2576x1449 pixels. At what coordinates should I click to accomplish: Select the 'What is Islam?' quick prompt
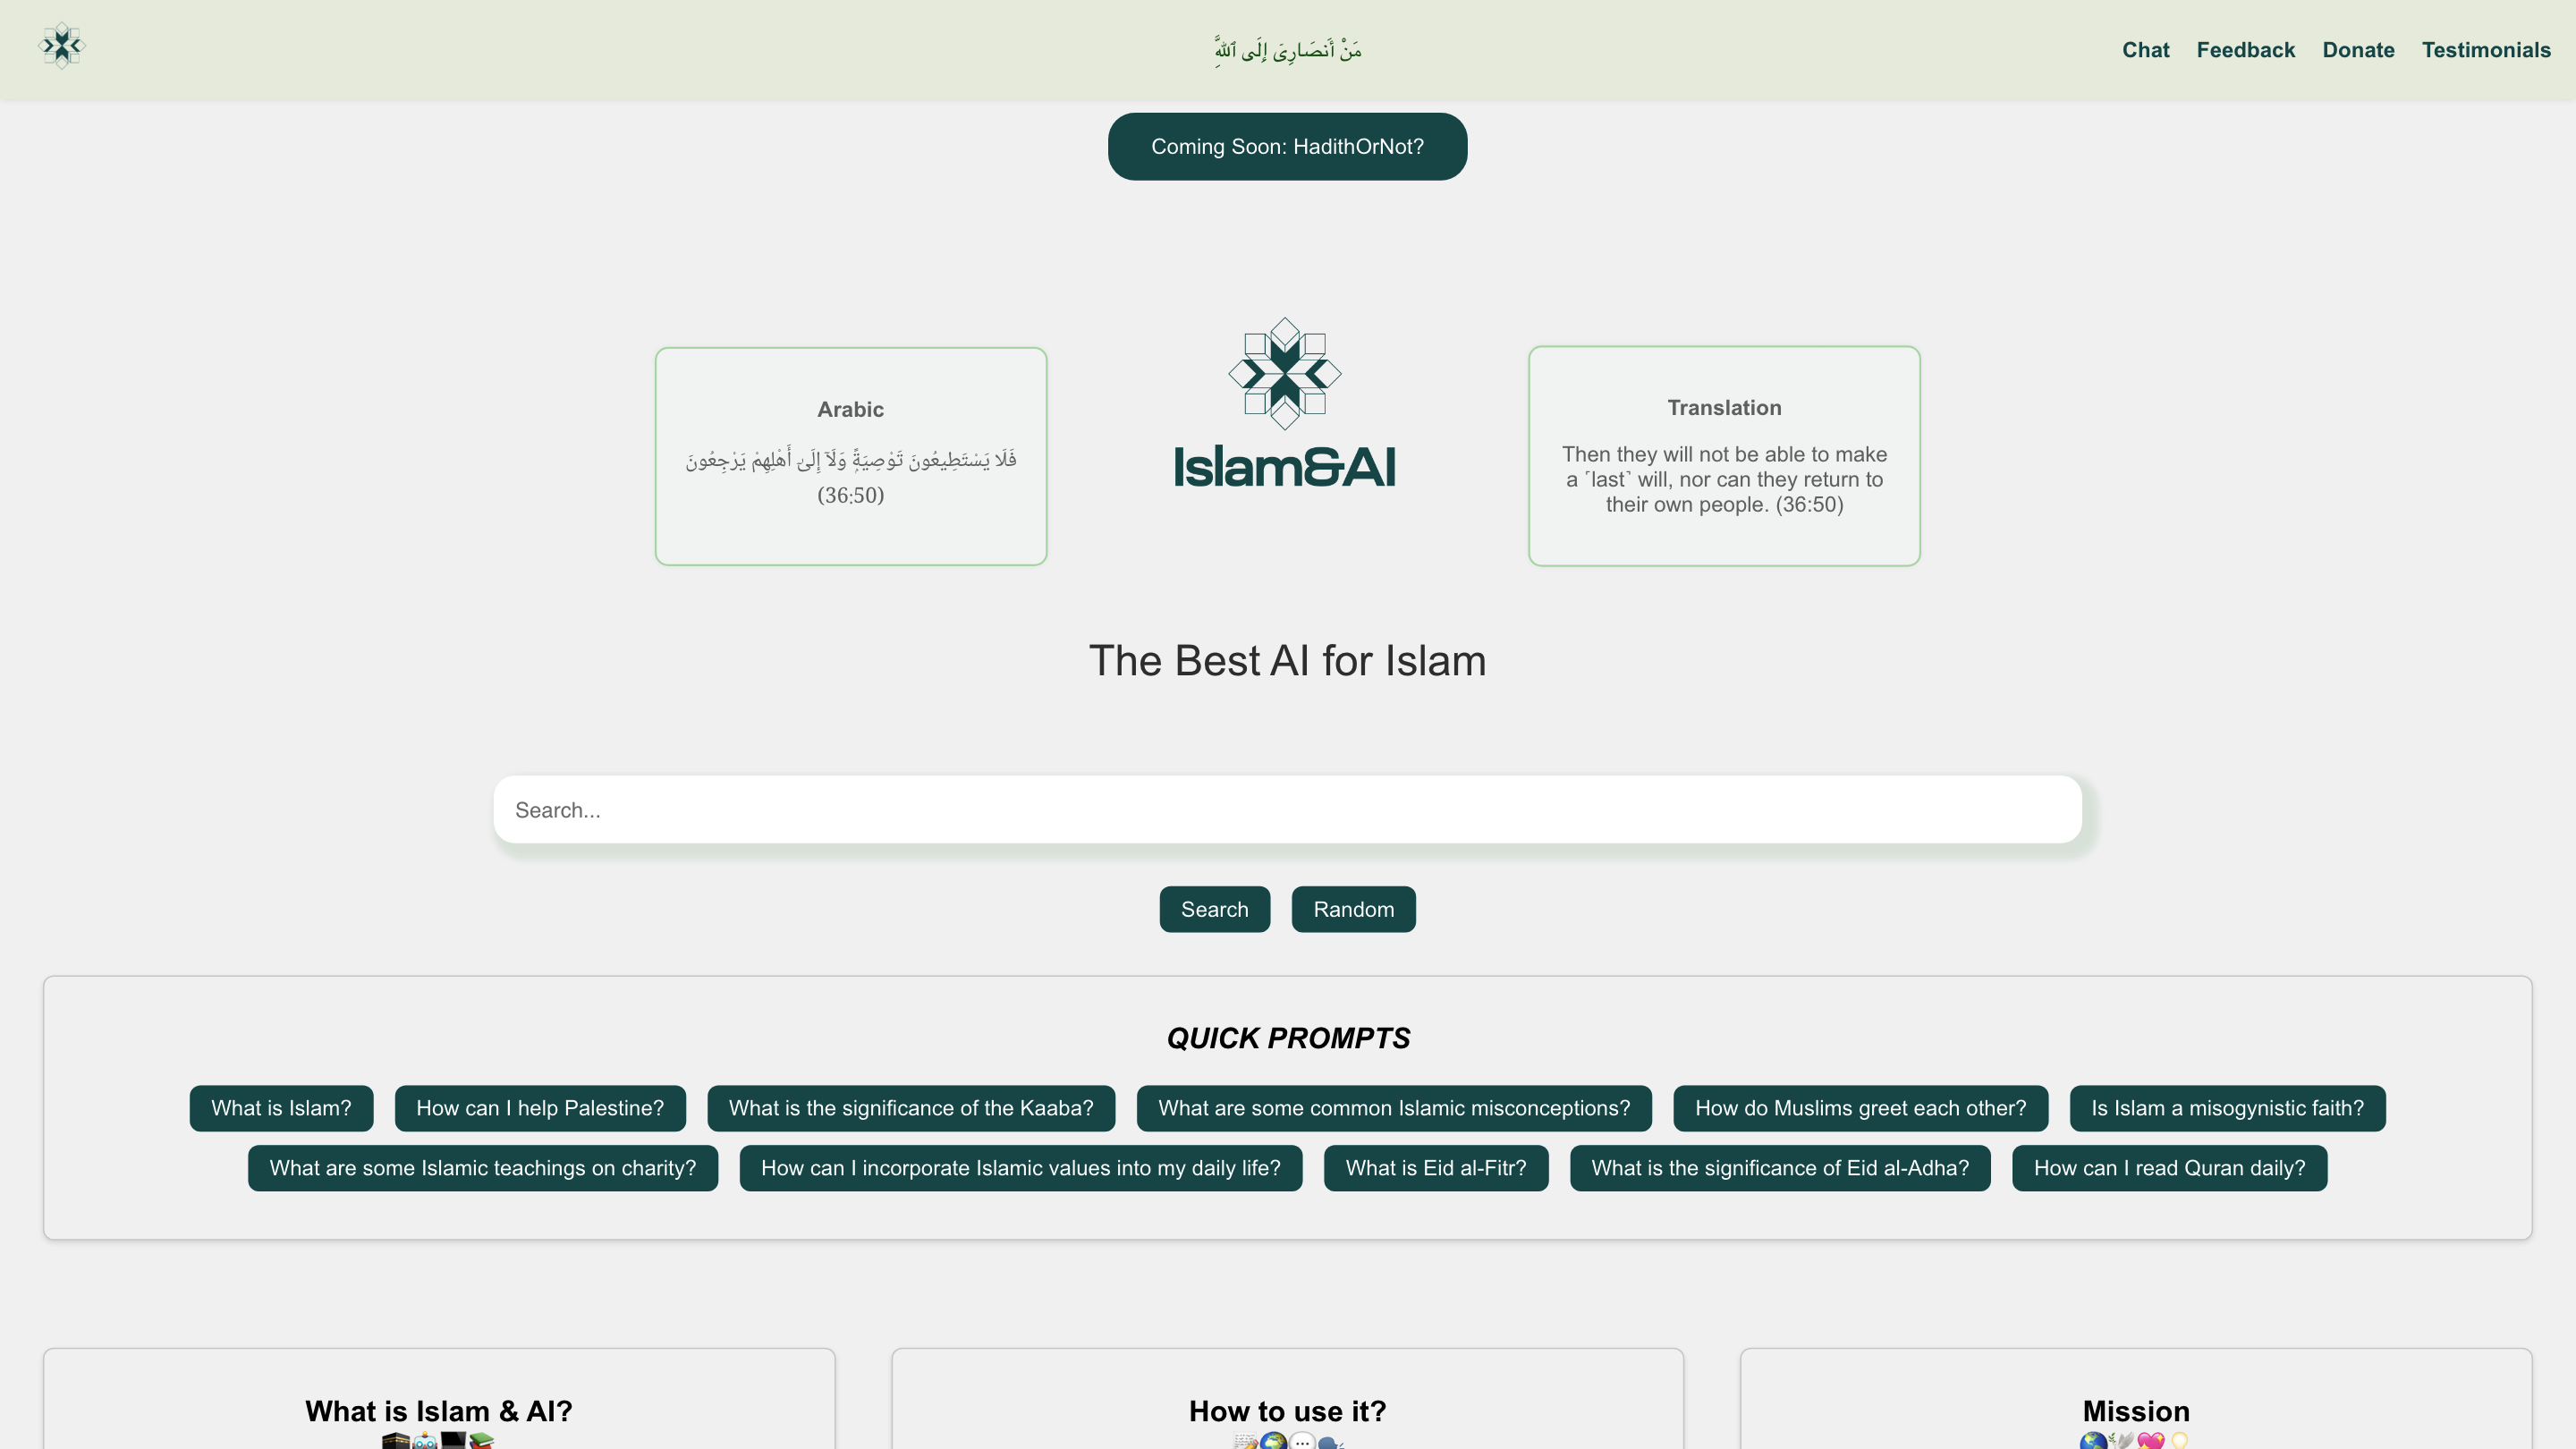pos(281,1108)
